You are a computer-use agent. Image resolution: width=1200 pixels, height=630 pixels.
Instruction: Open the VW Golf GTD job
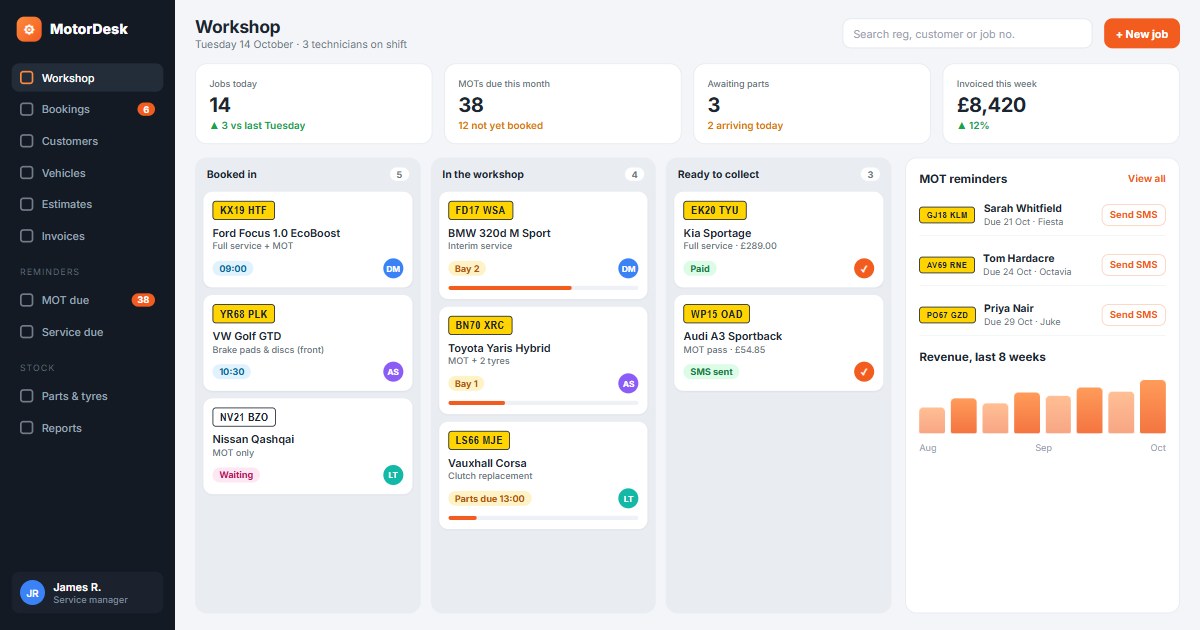(x=308, y=342)
